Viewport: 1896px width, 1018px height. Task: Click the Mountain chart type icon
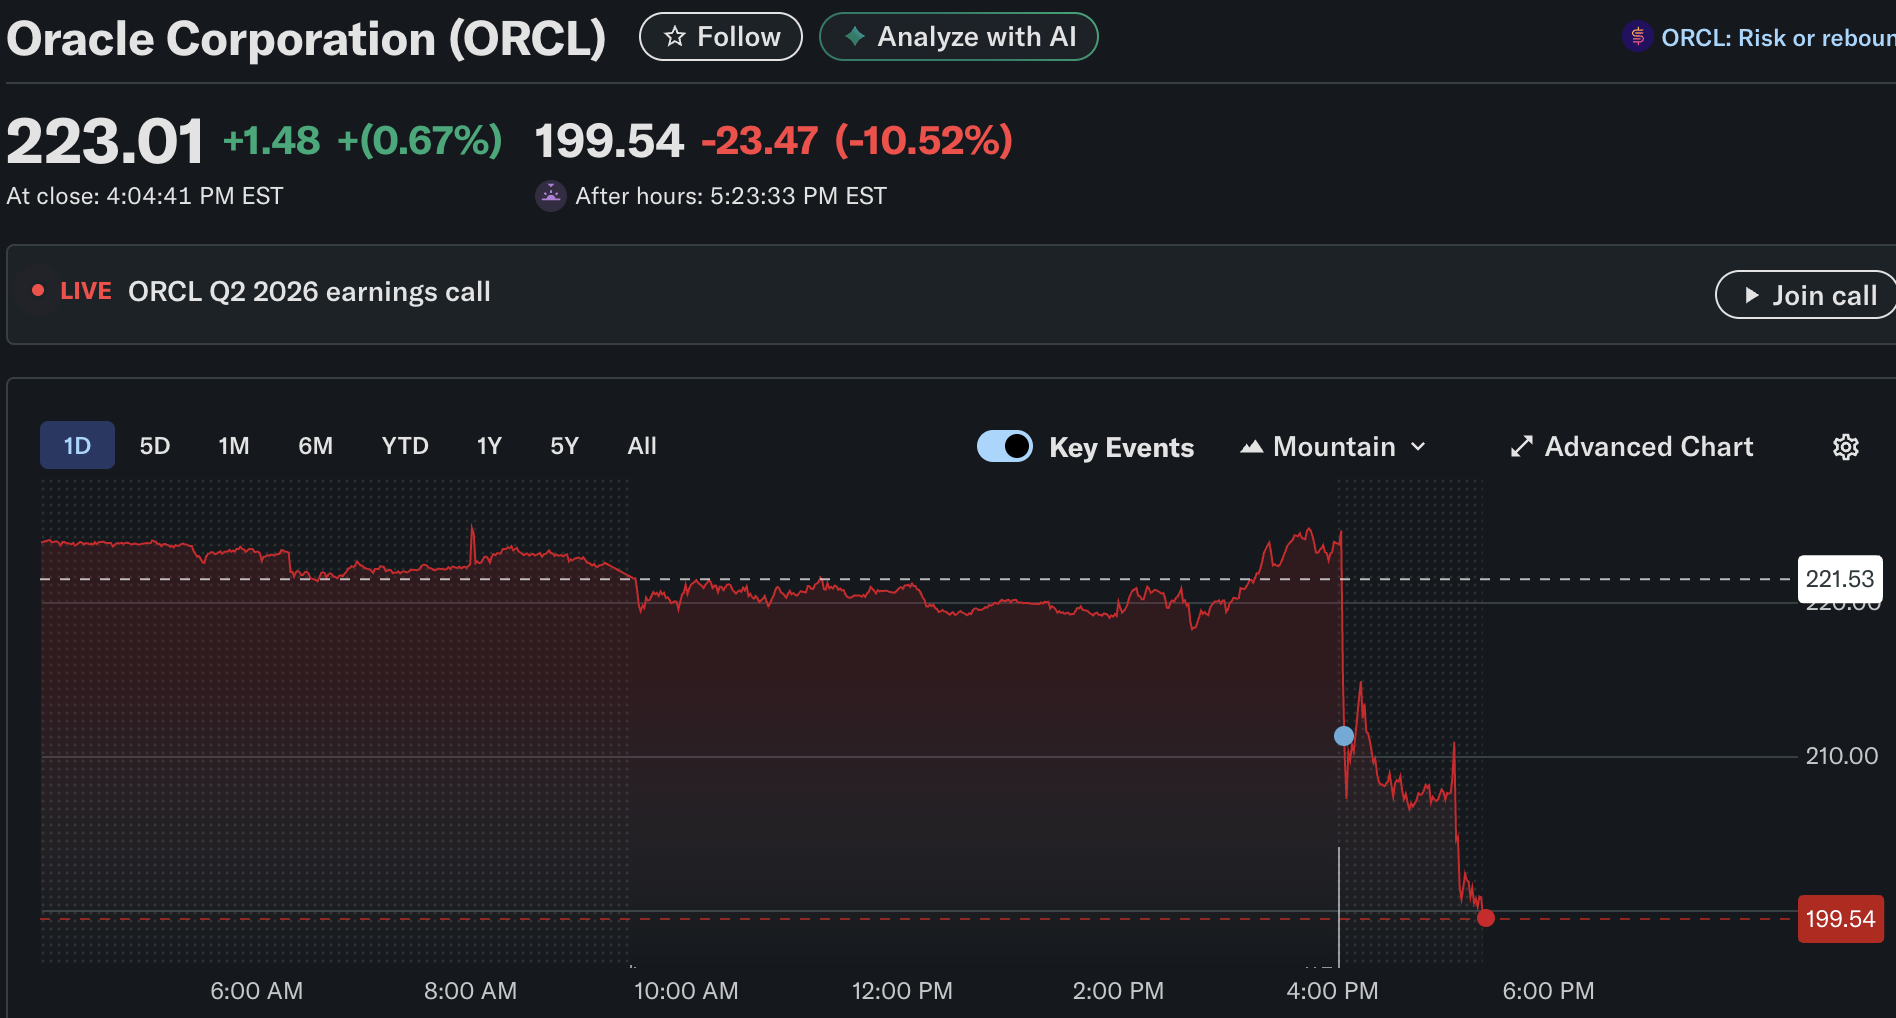[1252, 447]
